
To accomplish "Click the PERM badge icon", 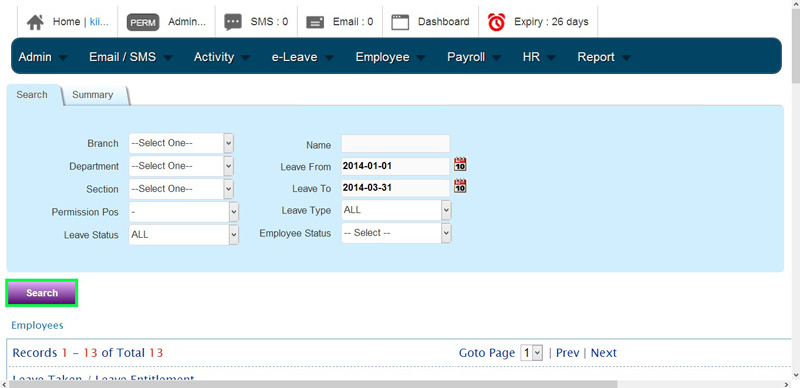I will tap(143, 22).
